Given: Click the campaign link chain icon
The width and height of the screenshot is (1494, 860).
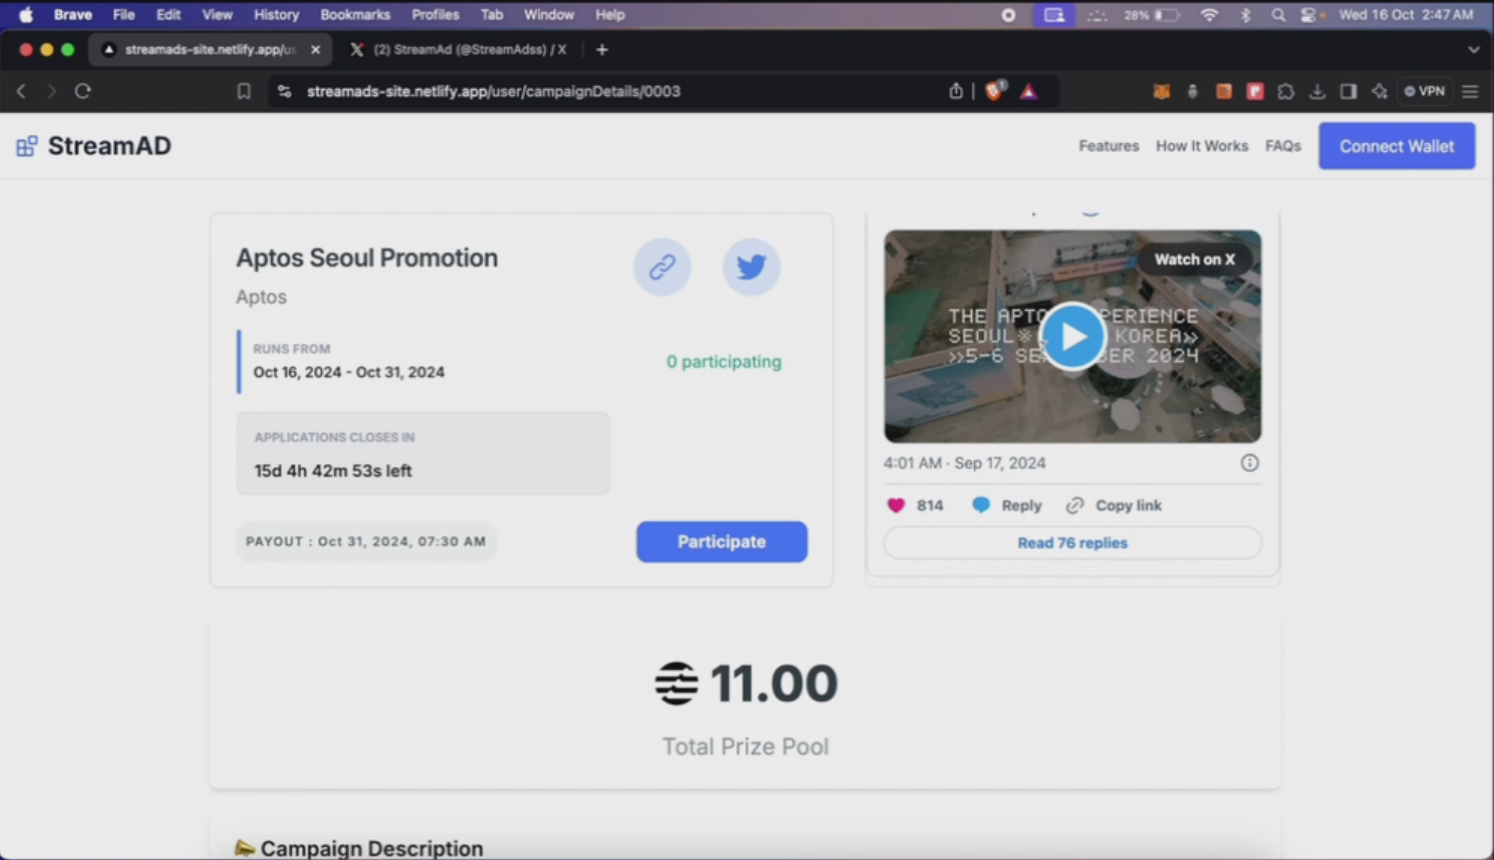Looking at the screenshot, I should (x=662, y=267).
